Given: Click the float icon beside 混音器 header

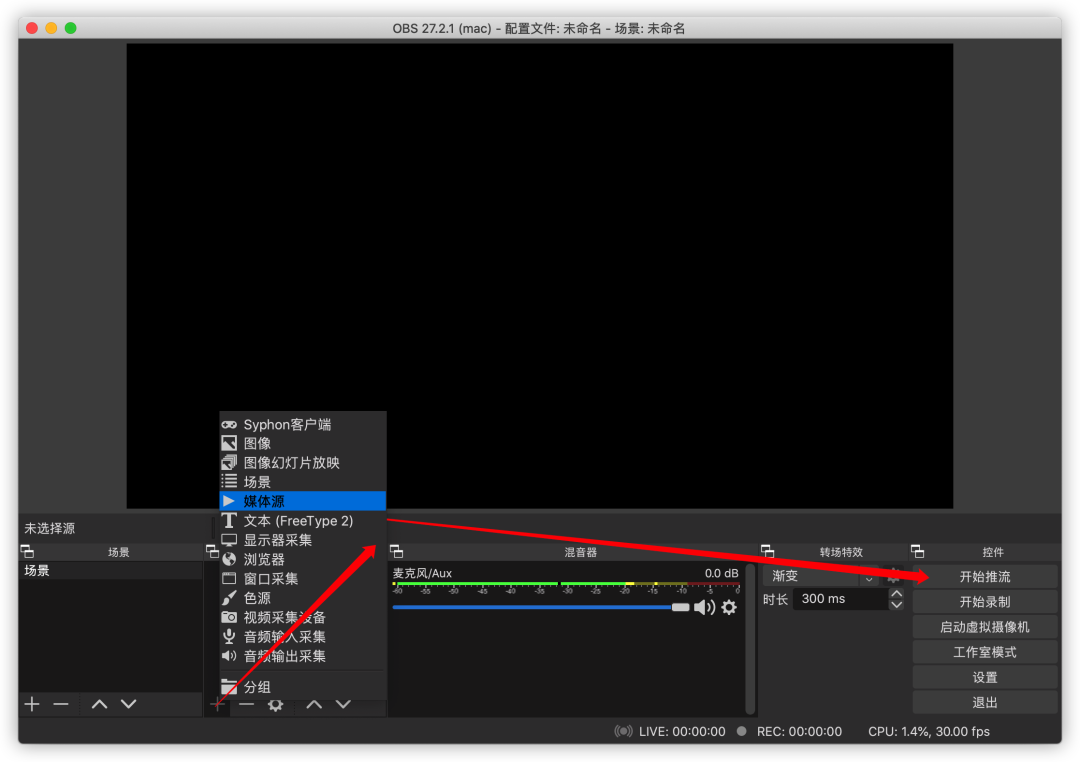Looking at the screenshot, I should pyautogui.click(x=397, y=551).
